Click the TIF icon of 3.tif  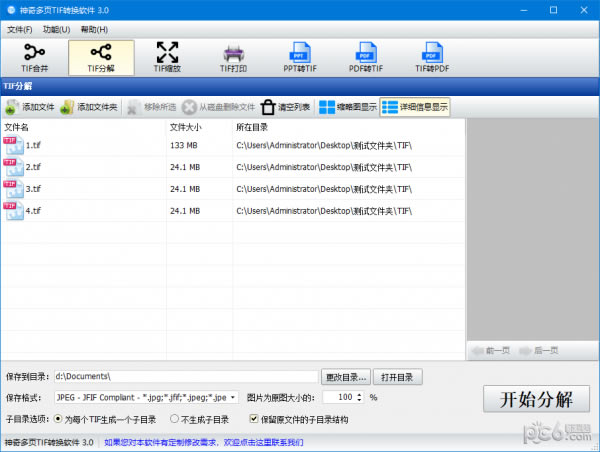13,189
